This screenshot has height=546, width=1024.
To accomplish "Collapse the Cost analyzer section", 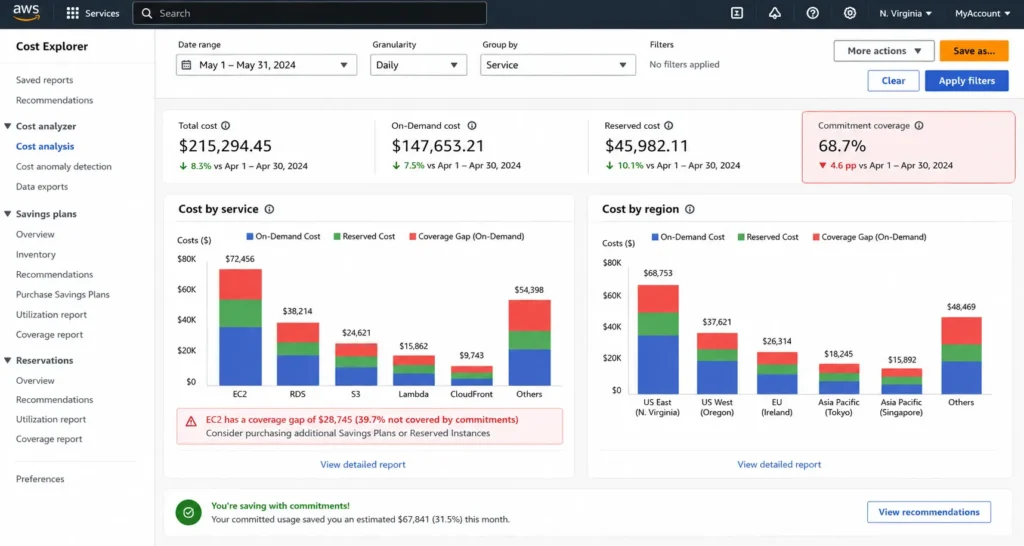I will click(x=8, y=126).
